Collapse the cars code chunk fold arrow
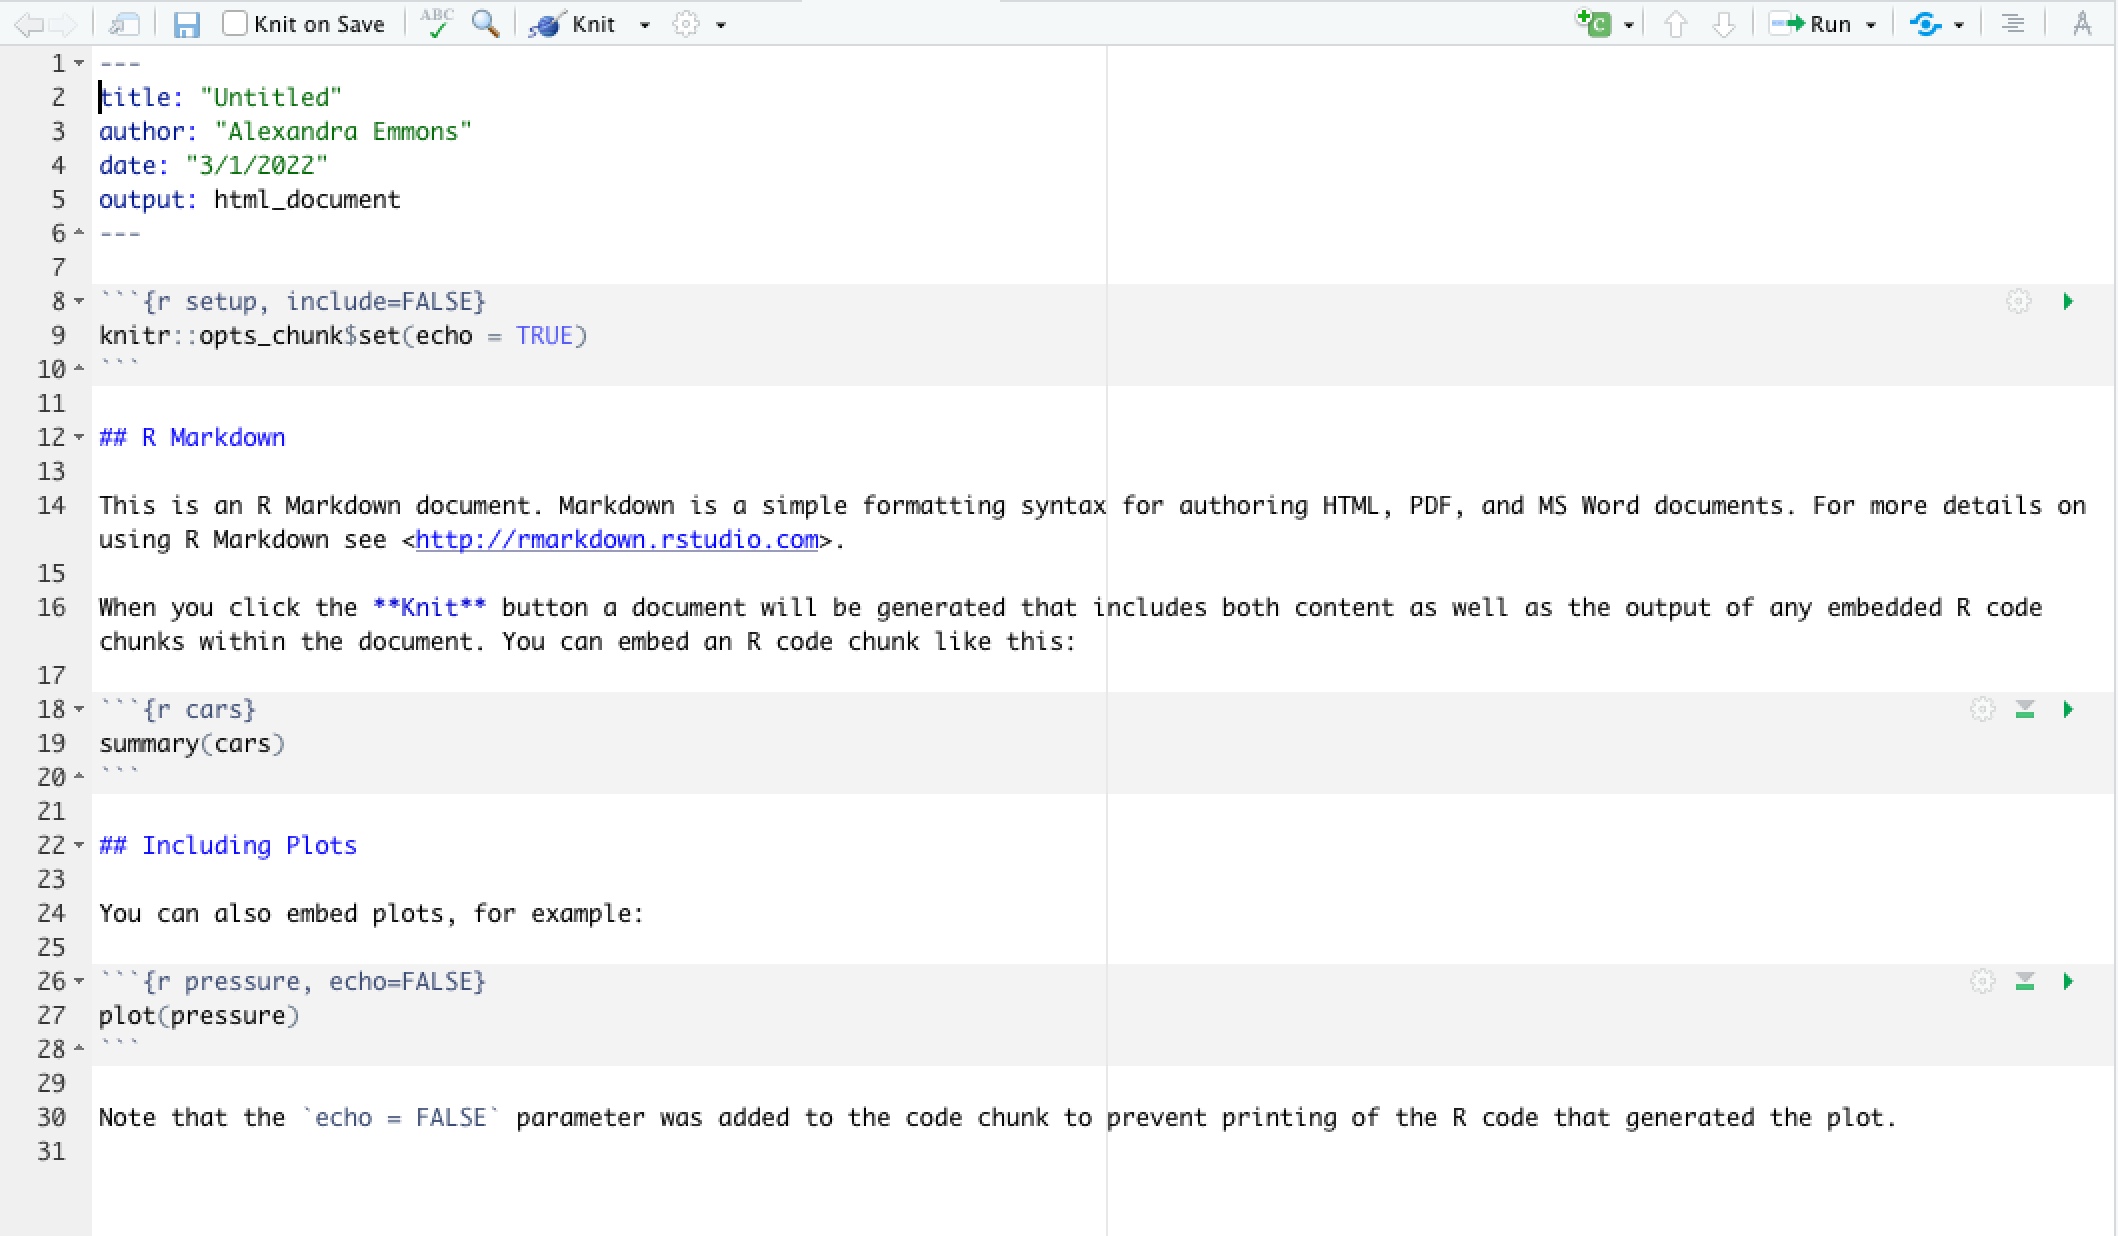Screen dimensions: 2118x1236 pos(79,710)
